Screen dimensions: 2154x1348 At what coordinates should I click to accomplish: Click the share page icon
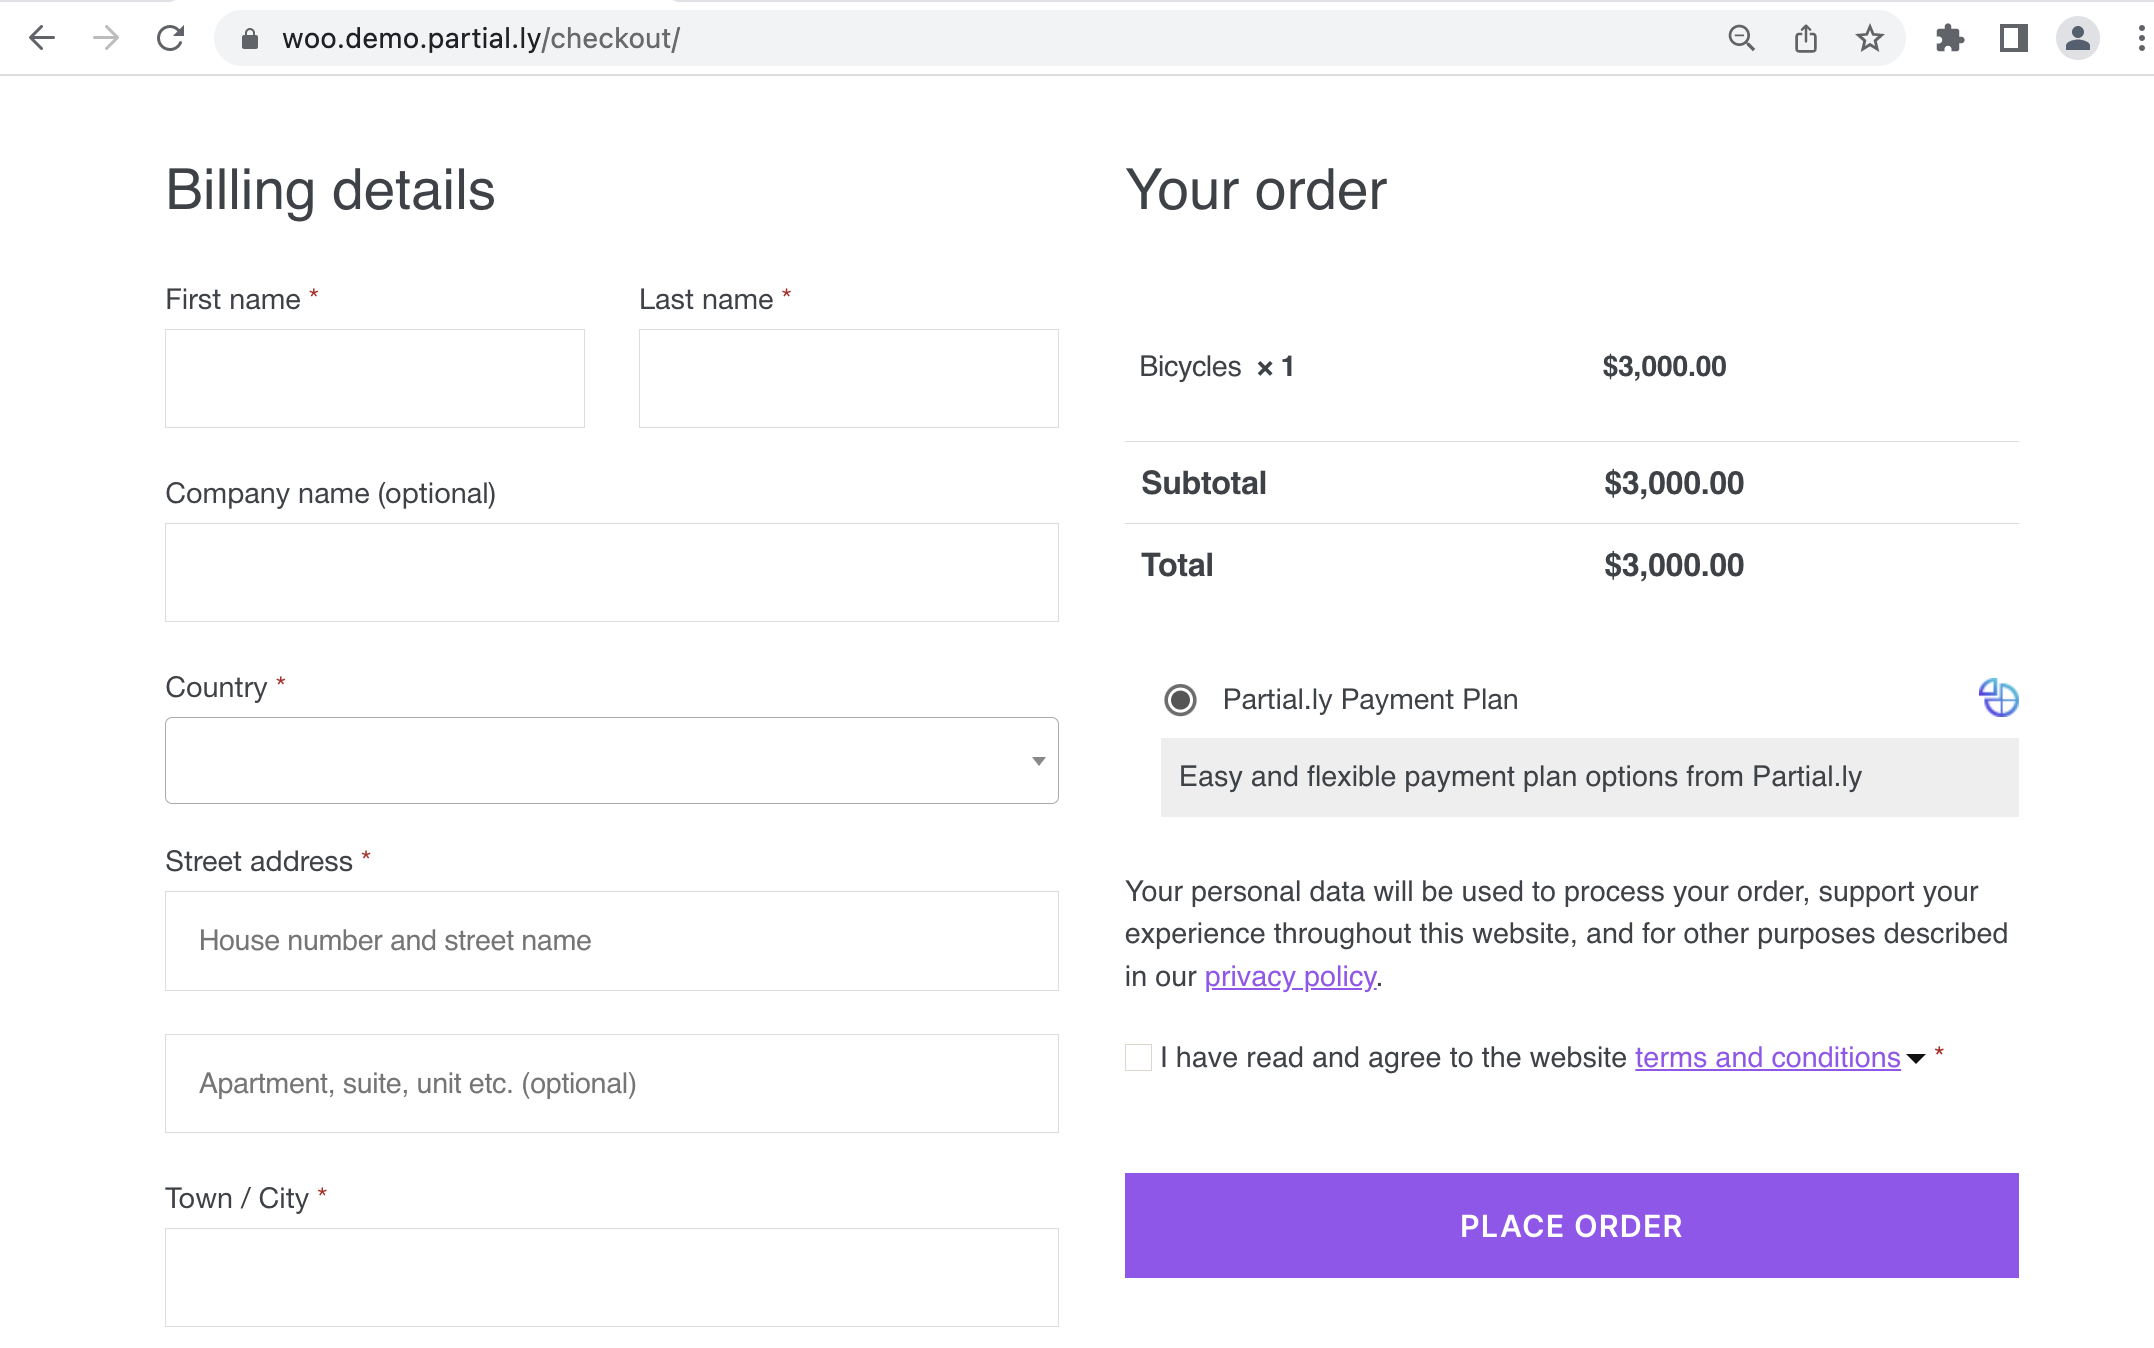tap(1805, 38)
